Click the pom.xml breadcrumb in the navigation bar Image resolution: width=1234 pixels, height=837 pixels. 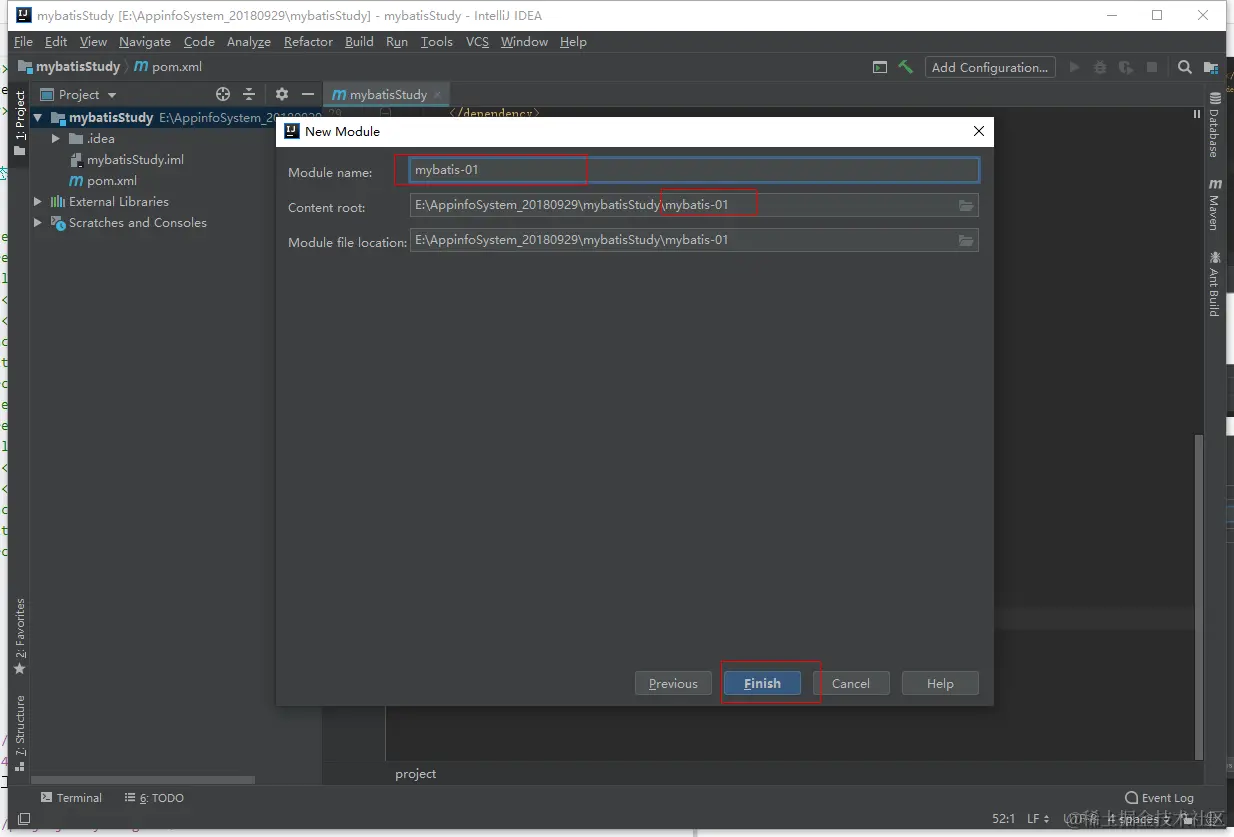tap(168, 67)
